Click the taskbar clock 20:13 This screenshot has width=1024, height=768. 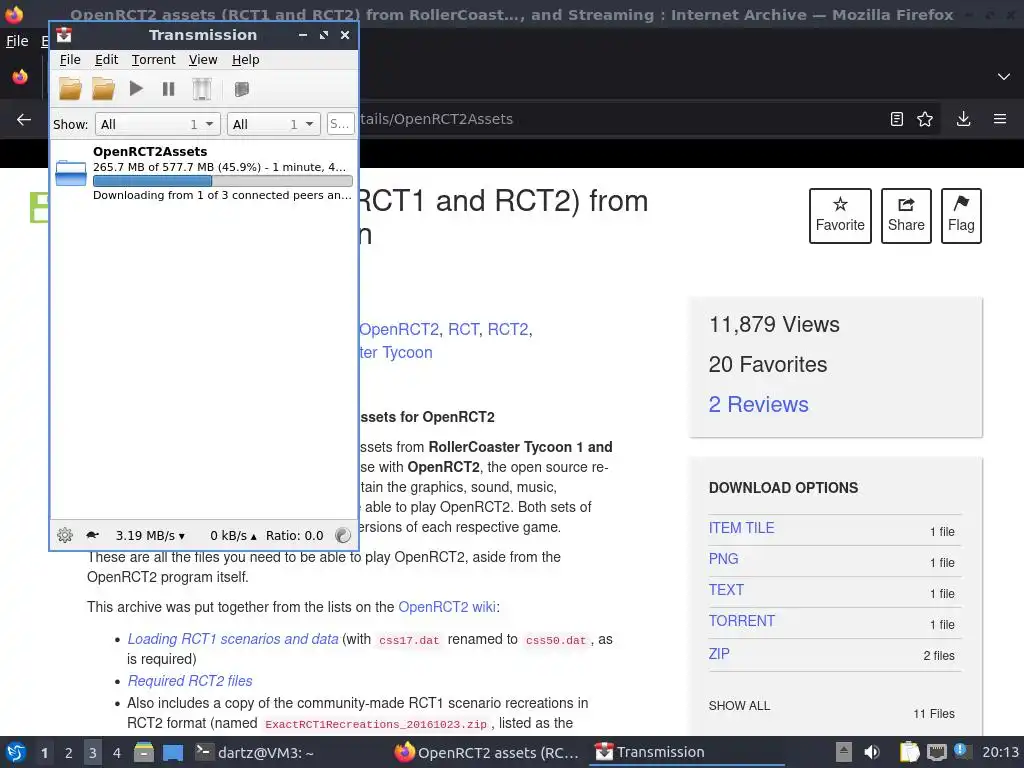[1000, 752]
